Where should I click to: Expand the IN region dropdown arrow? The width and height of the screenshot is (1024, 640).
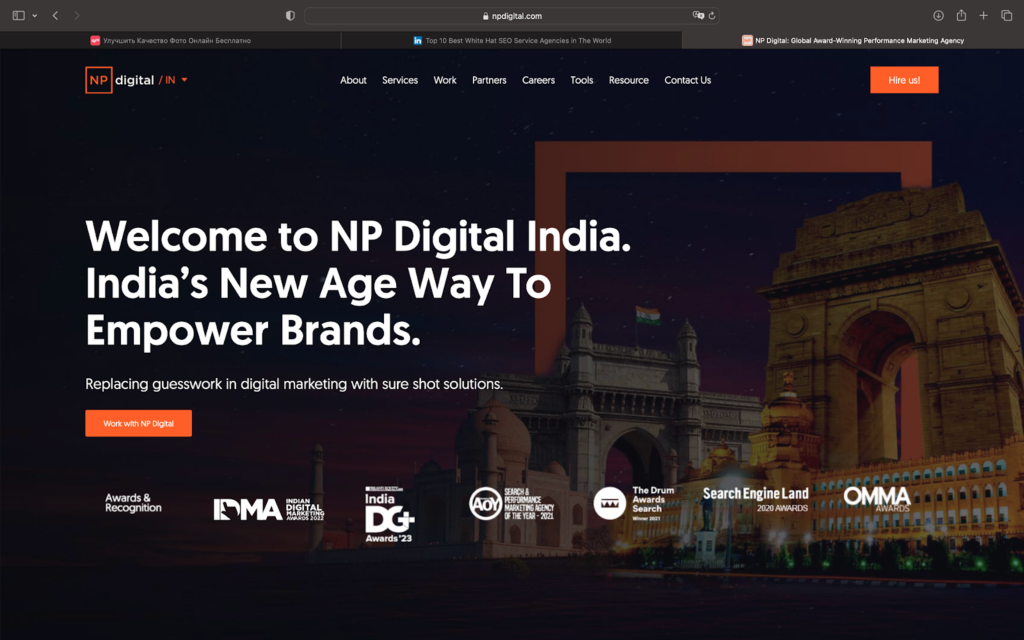[x=184, y=80]
